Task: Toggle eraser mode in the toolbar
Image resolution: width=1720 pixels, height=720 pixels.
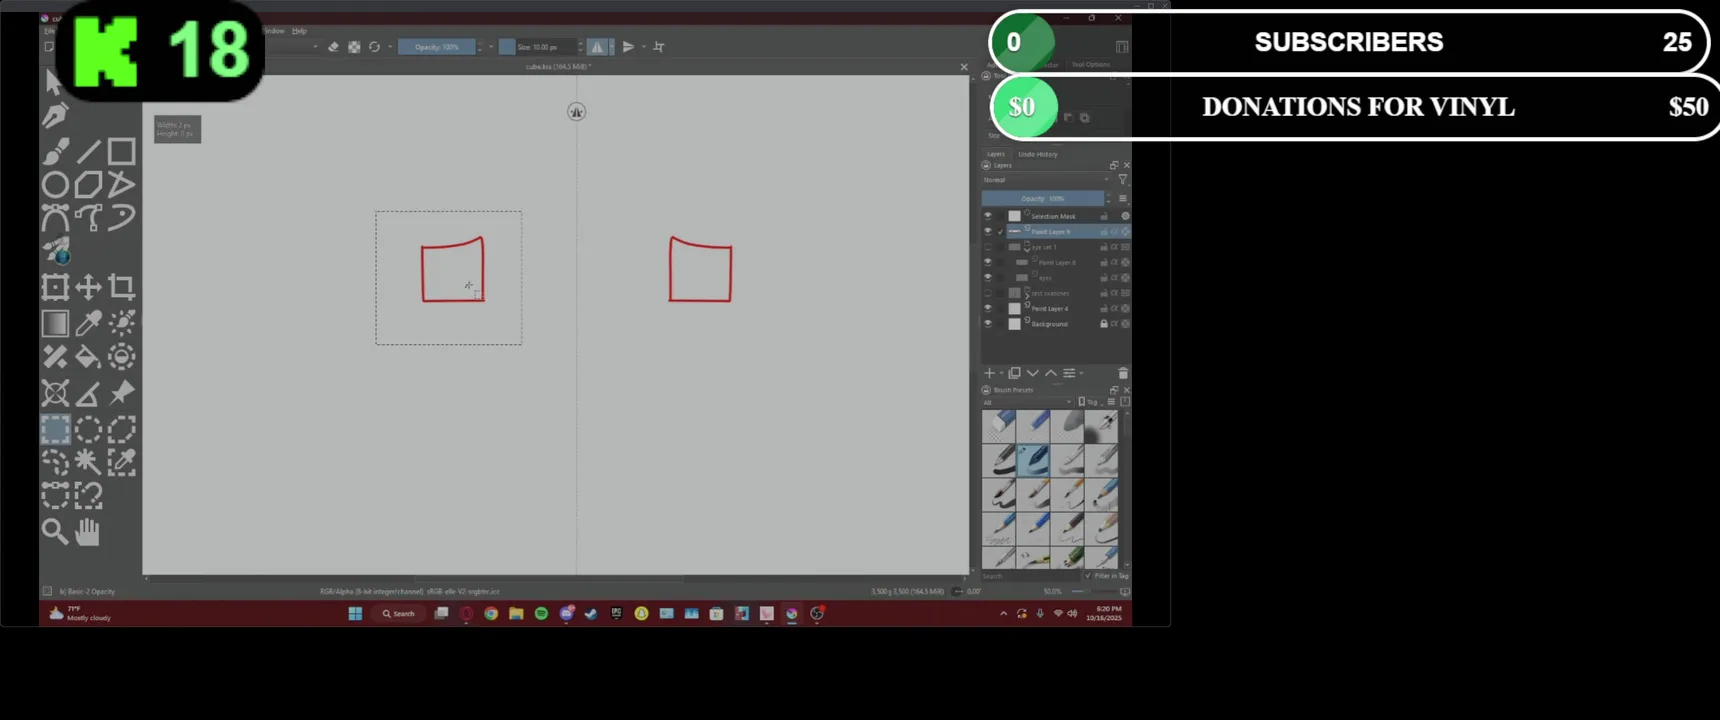Action: (333, 47)
